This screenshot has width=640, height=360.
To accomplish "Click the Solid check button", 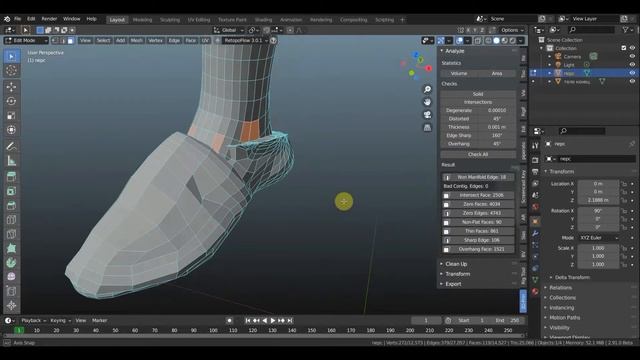I will coord(478,94).
